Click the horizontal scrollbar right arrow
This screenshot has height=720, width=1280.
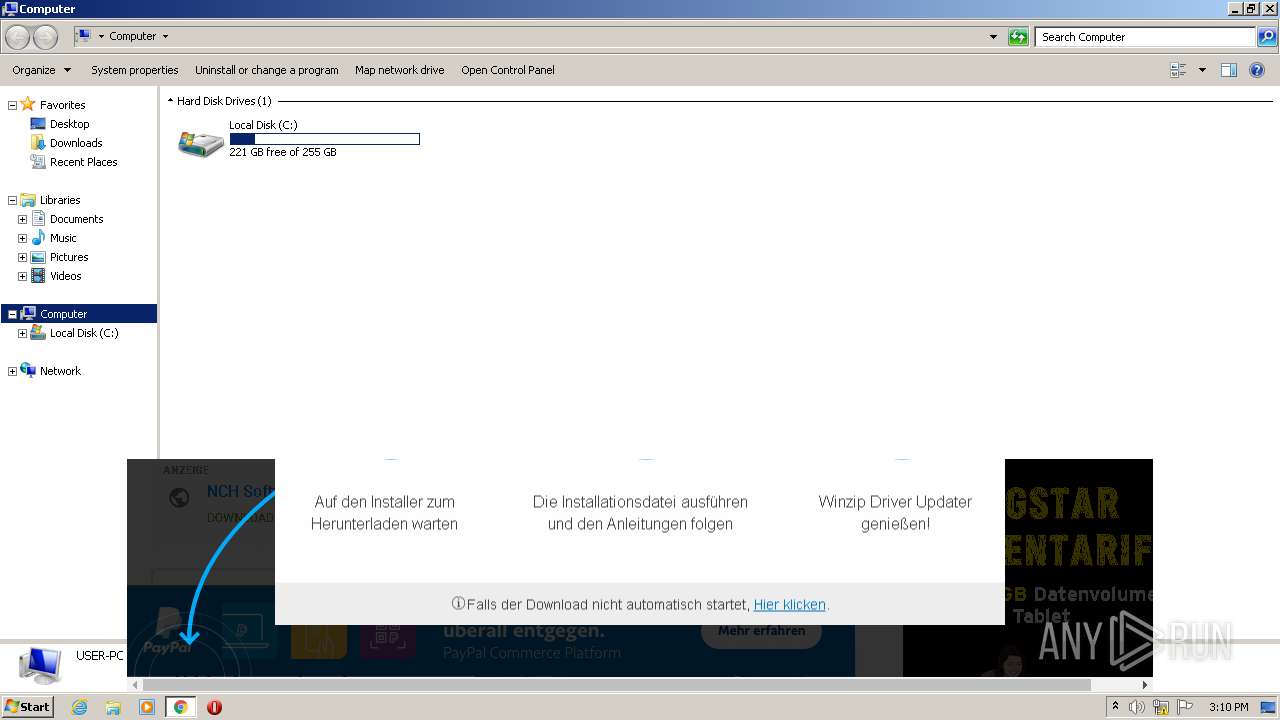1145,685
